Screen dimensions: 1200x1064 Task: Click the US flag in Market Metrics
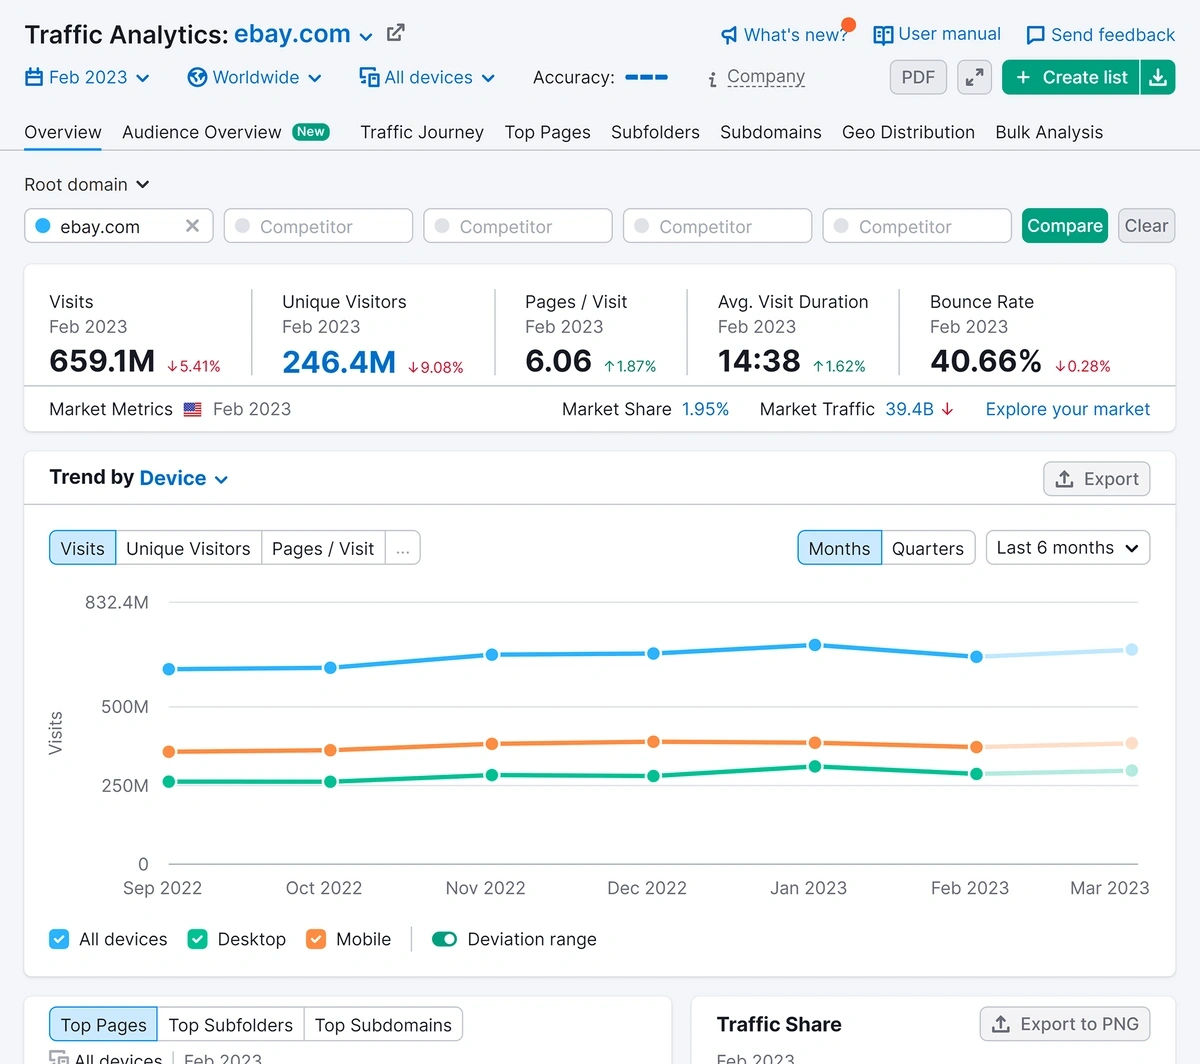193,409
